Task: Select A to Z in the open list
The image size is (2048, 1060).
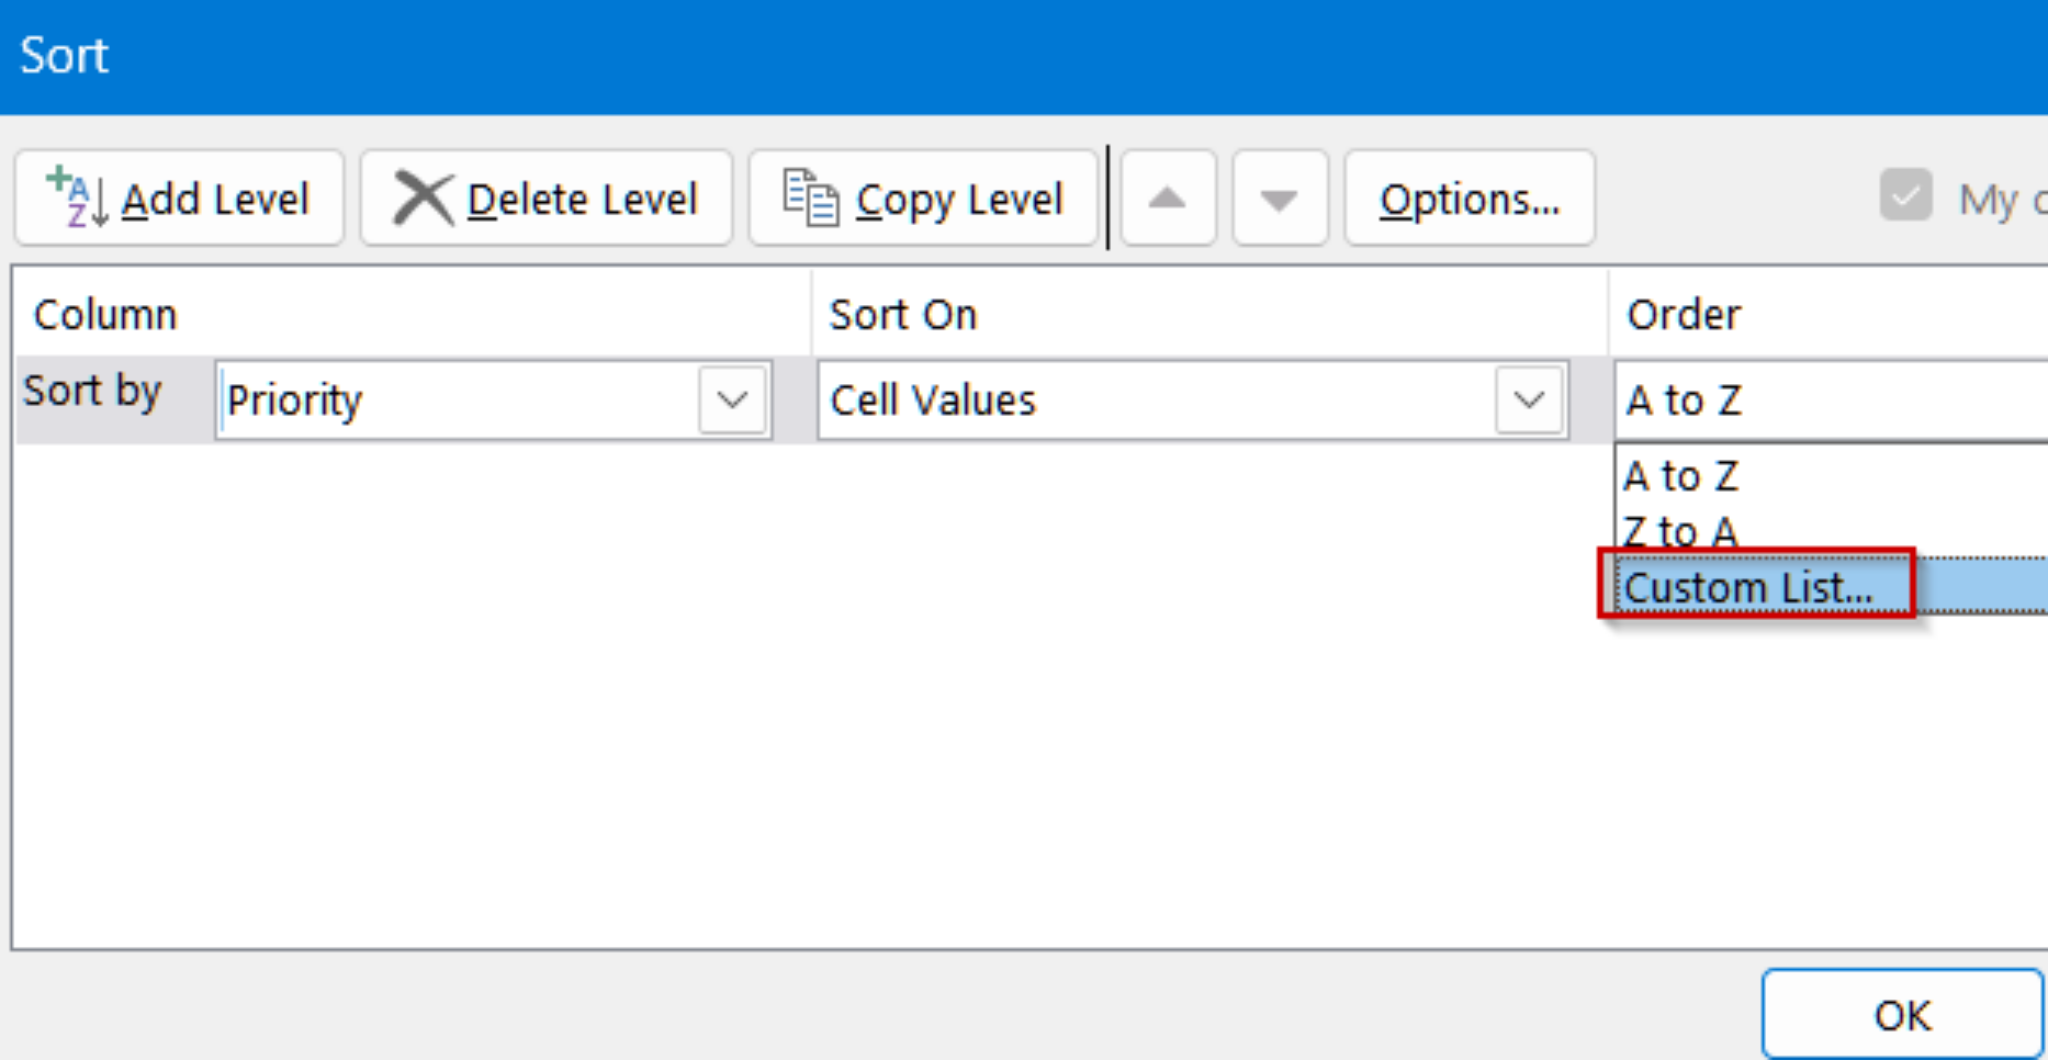Action: (x=1682, y=476)
